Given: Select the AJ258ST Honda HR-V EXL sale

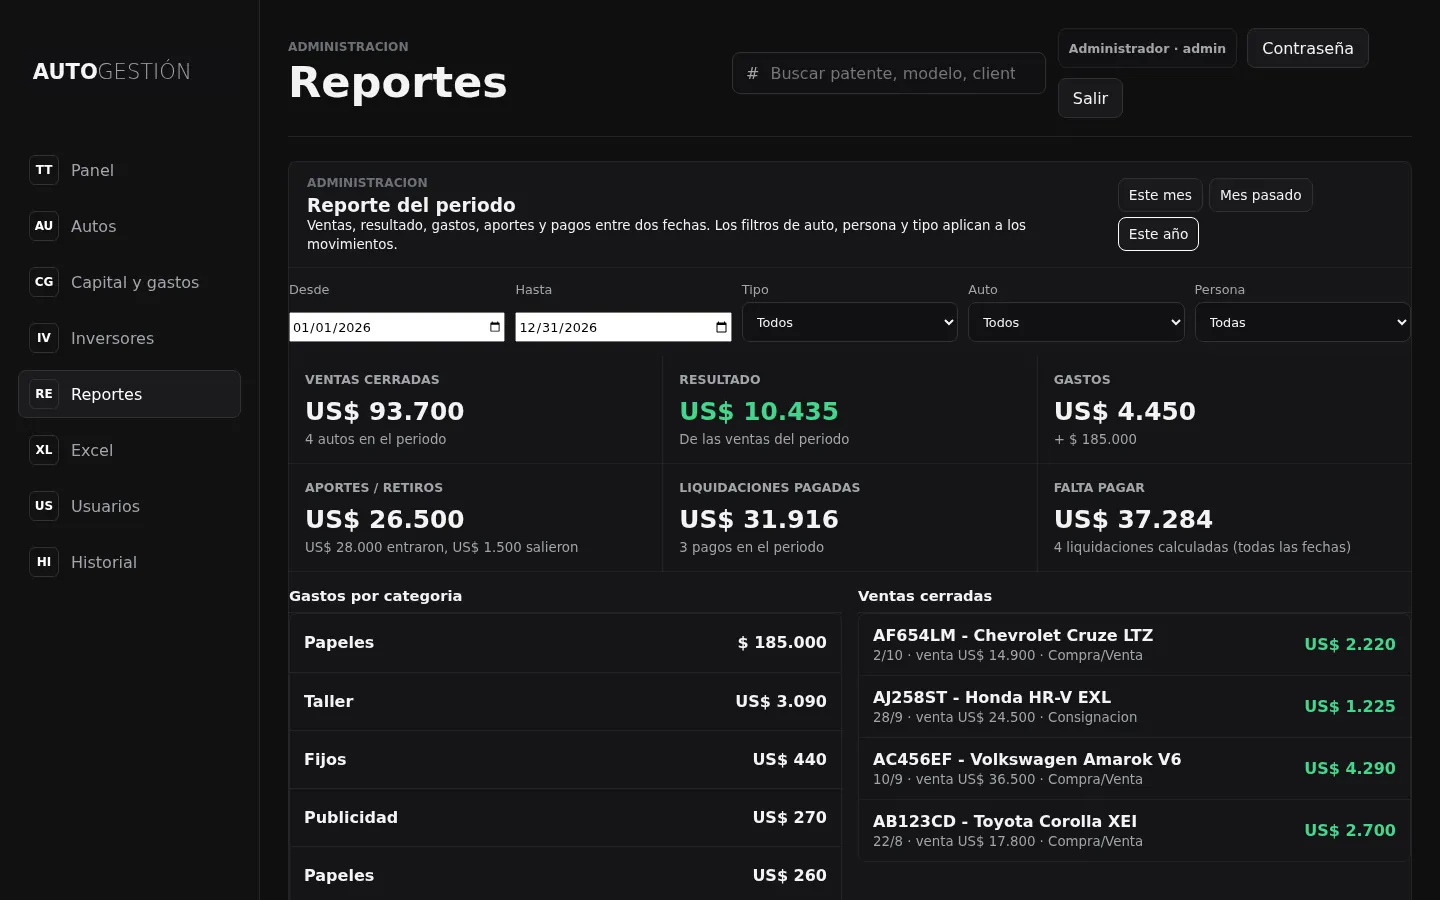Looking at the screenshot, I should click(x=1134, y=707).
